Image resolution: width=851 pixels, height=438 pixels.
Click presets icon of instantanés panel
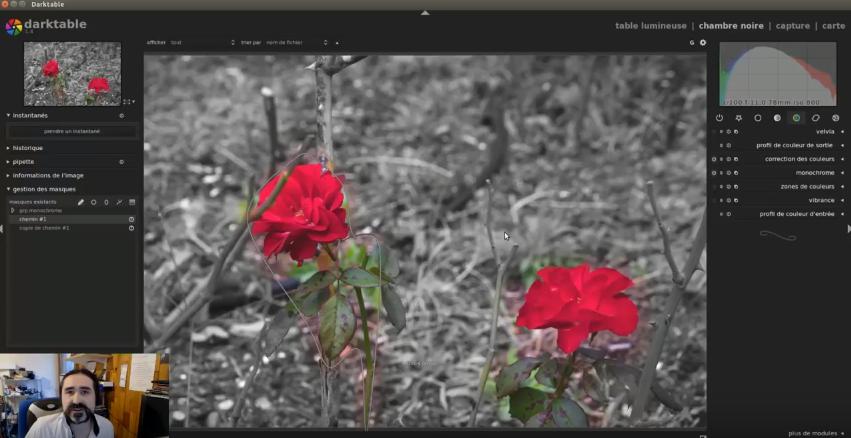click(x=122, y=116)
